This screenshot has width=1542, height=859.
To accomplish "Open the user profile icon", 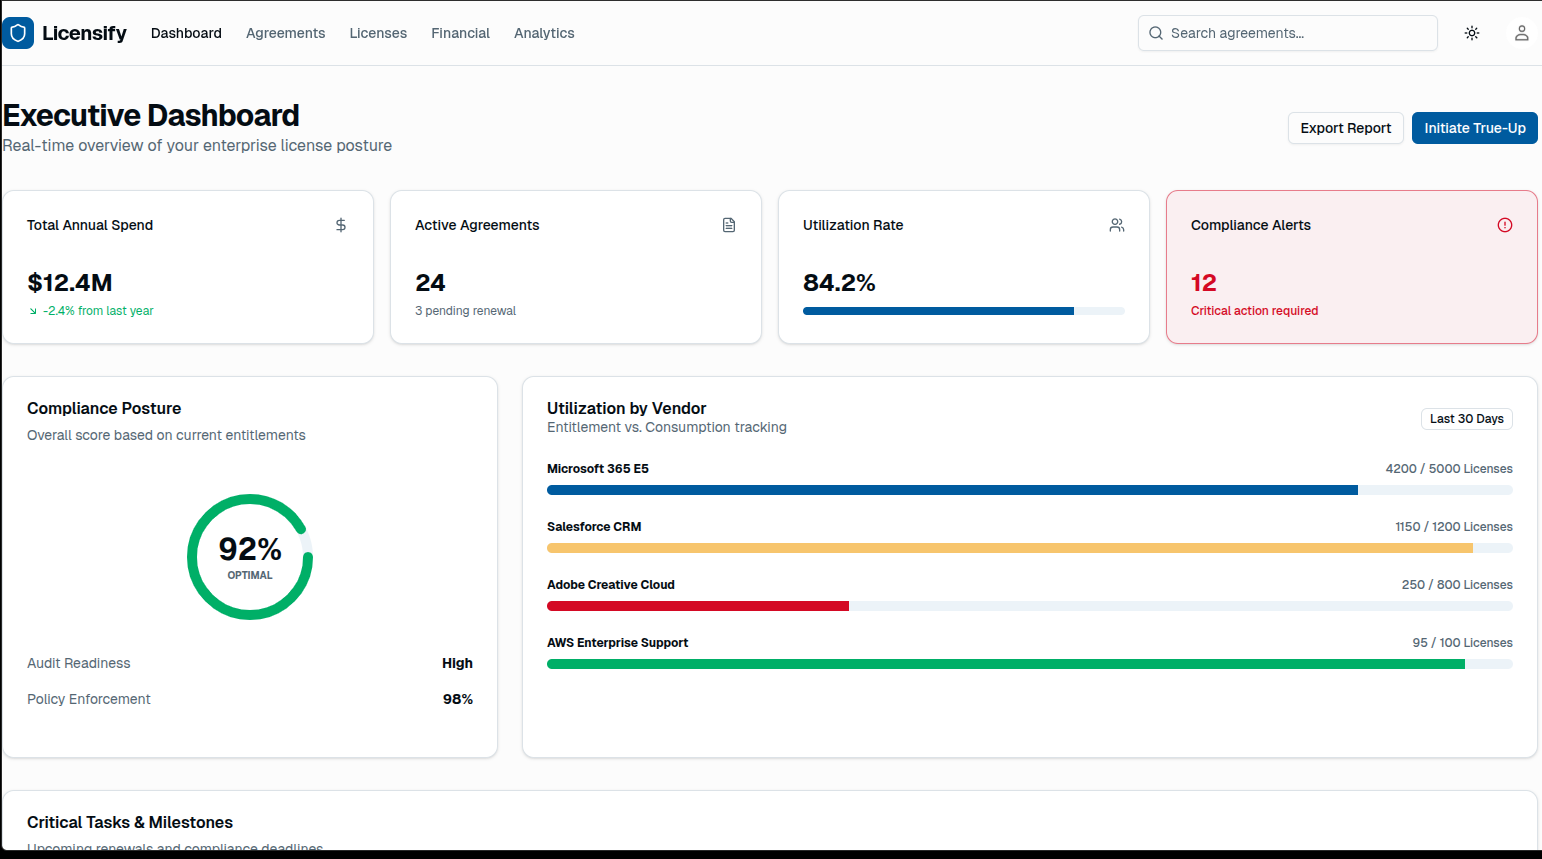I will point(1521,33).
